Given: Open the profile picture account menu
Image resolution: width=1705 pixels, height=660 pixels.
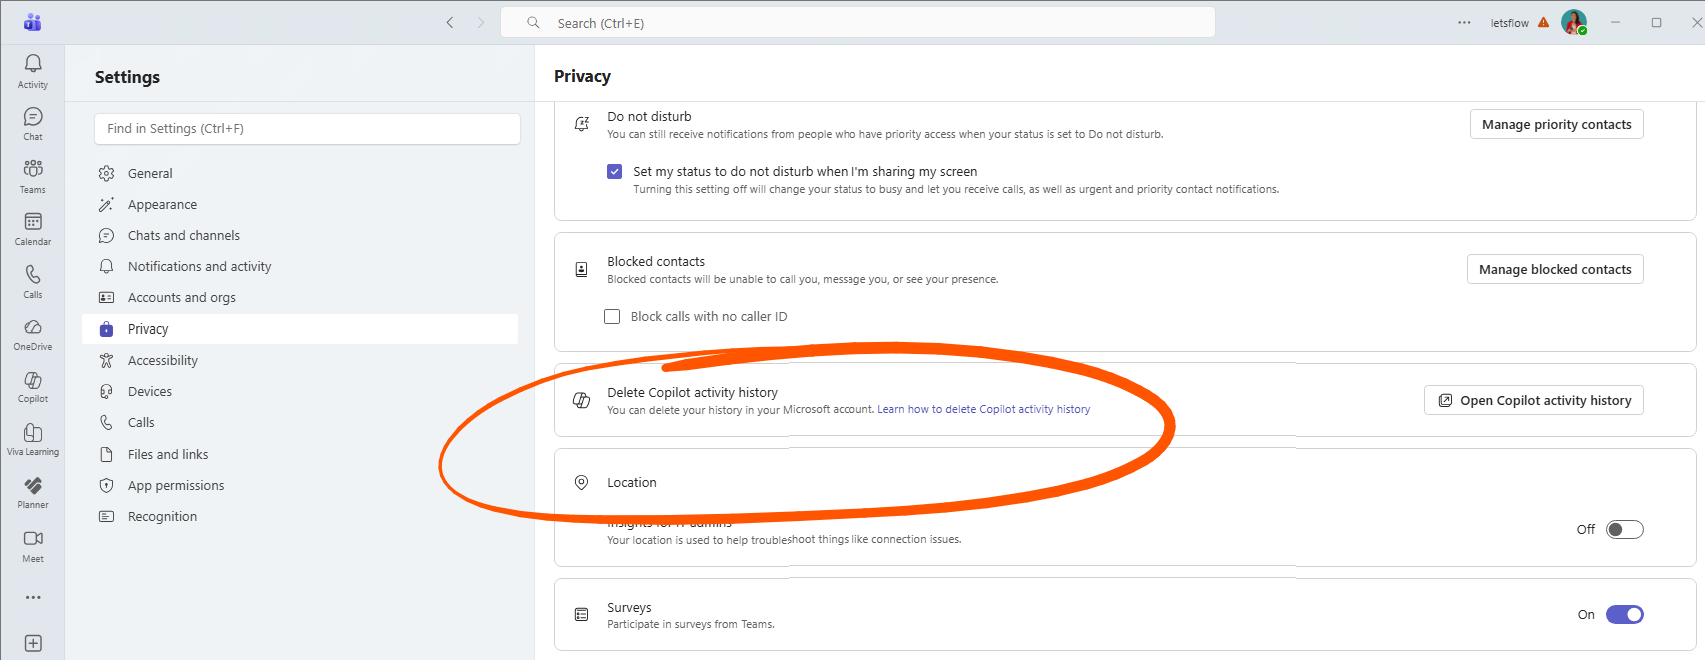Looking at the screenshot, I should pyautogui.click(x=1573, y=22).
